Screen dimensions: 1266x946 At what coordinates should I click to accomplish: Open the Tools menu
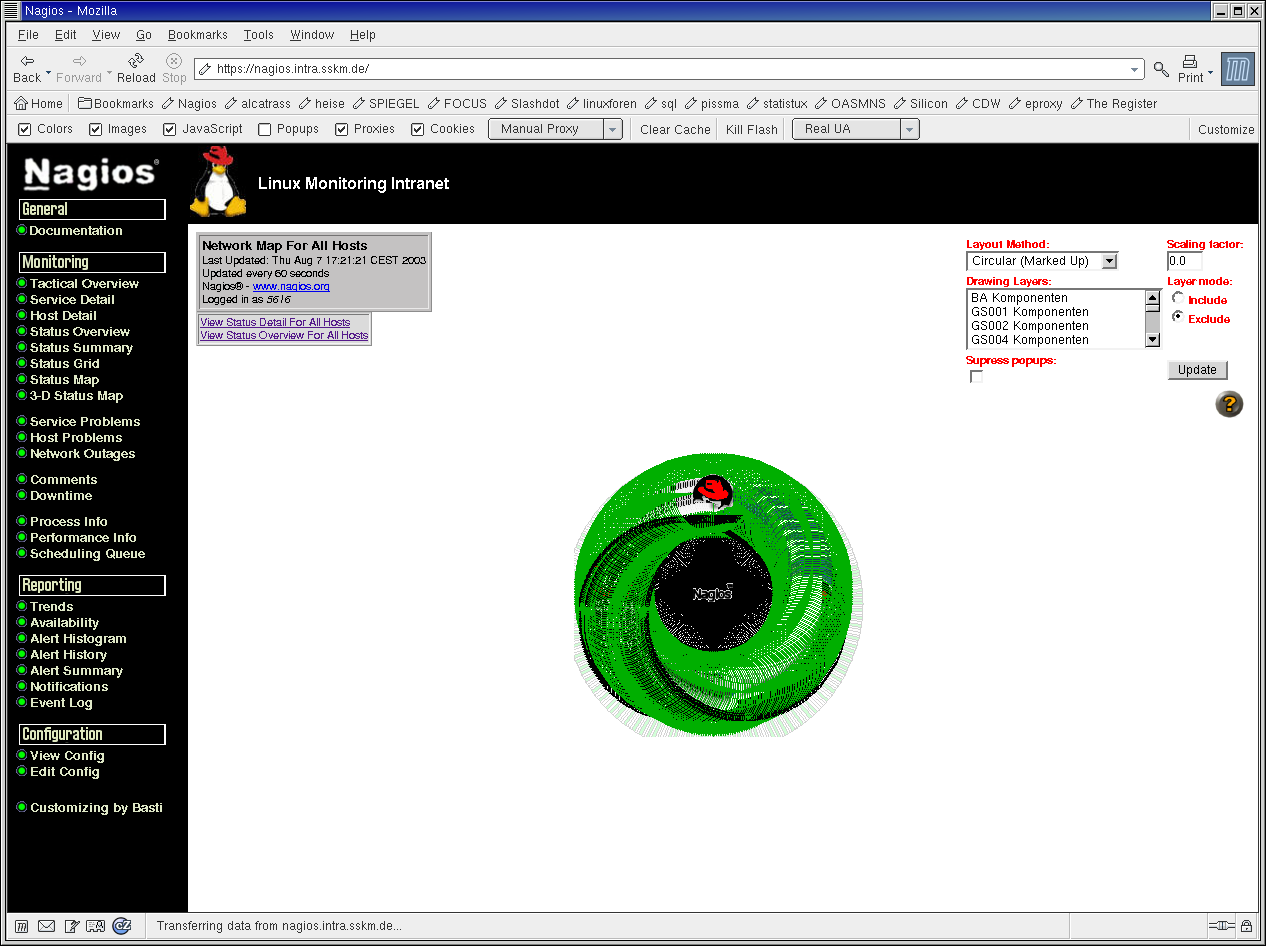pos(259,35)
